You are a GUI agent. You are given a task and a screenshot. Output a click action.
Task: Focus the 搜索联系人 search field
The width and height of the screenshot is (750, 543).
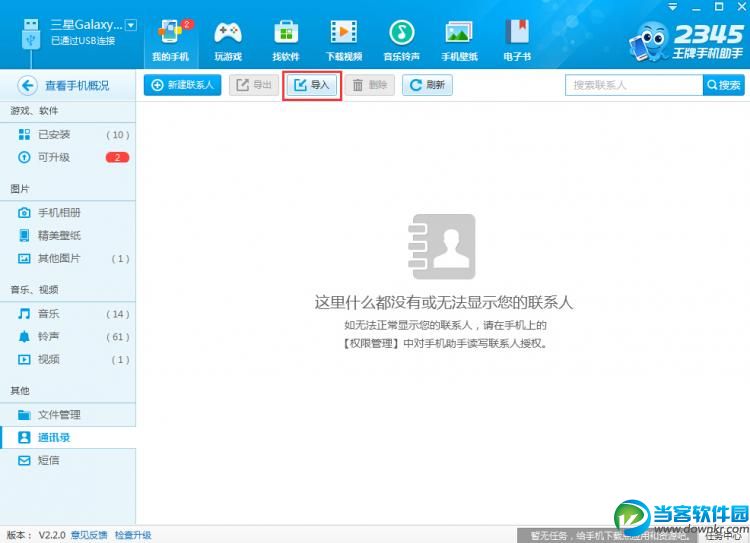pyautogui.click(x=634, y=85)
